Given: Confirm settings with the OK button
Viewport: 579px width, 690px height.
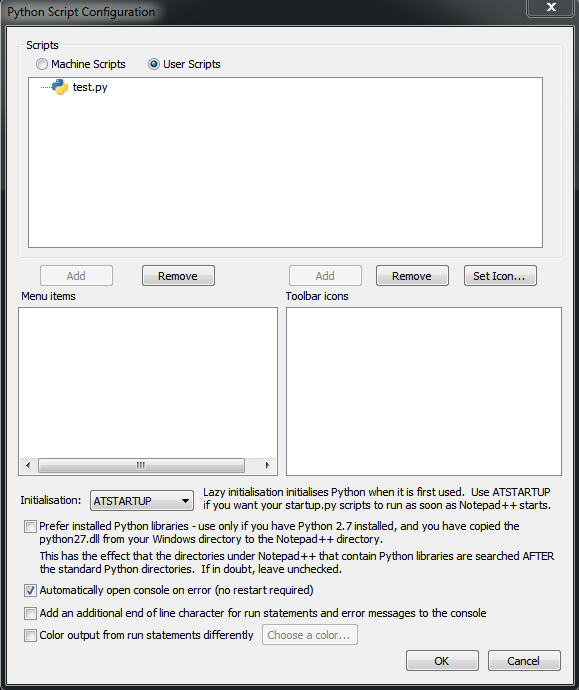Looking at the screenshot, I should (442, 661).
